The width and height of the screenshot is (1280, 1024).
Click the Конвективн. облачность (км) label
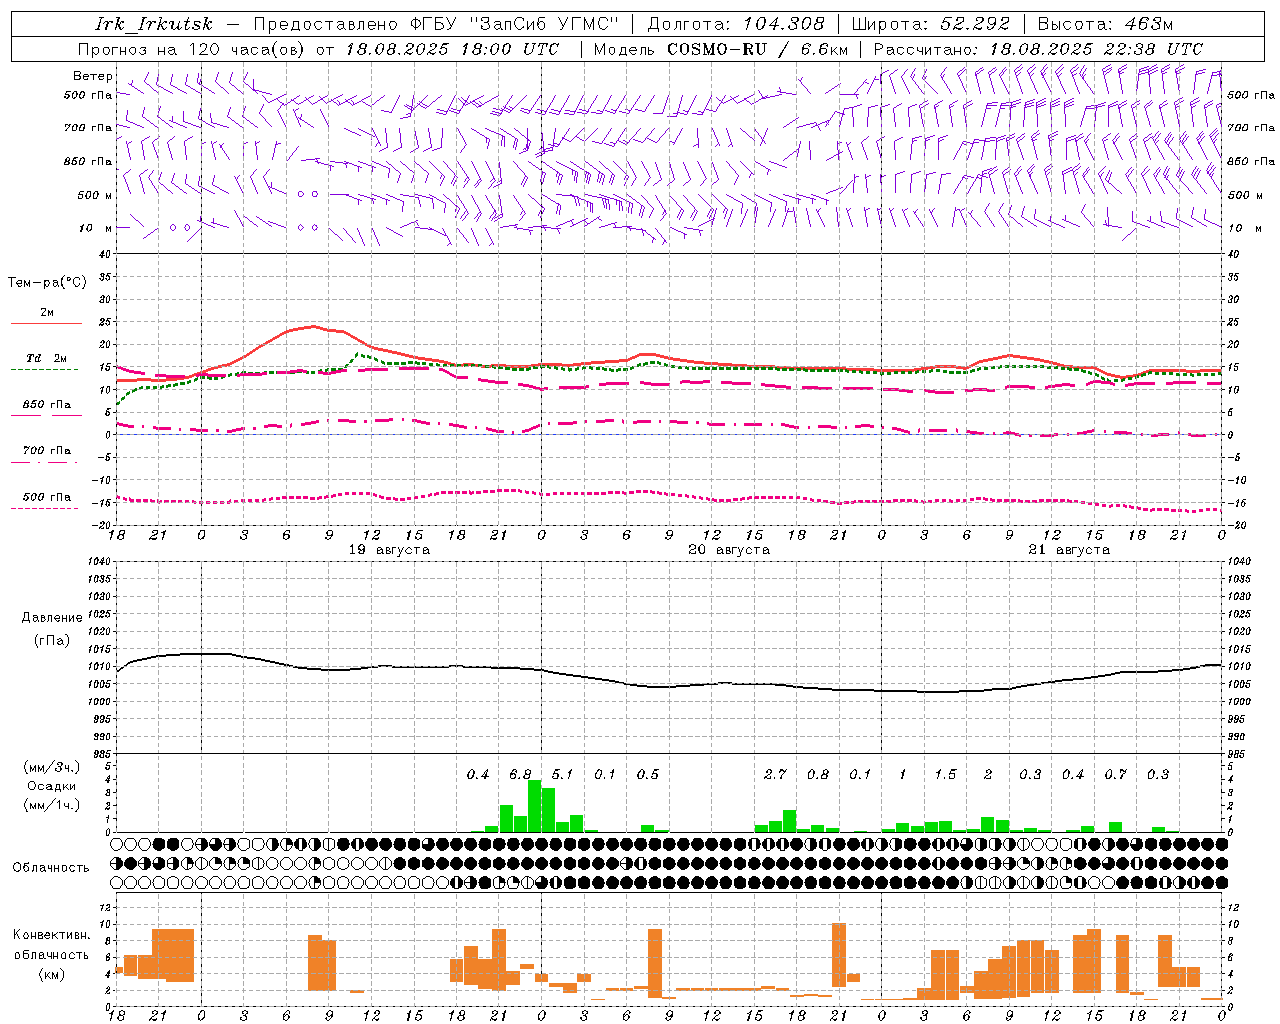pyautogui.click(x=51, y=955)
